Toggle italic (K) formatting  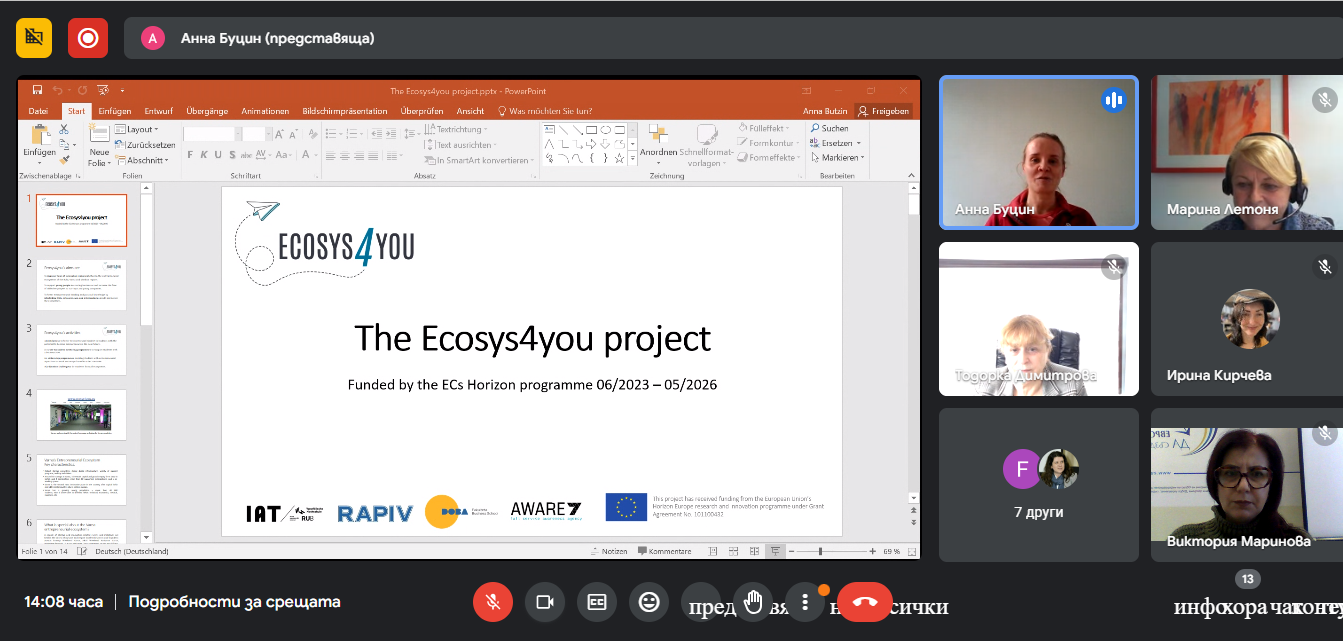204,155
